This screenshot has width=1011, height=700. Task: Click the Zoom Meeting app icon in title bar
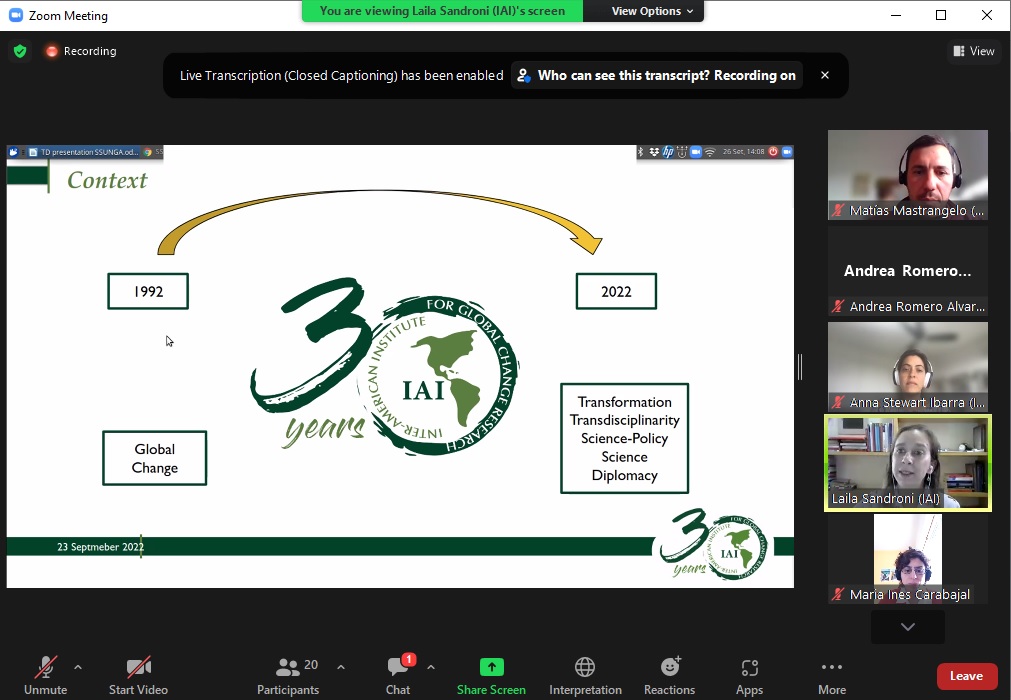(x=15, y=15)
